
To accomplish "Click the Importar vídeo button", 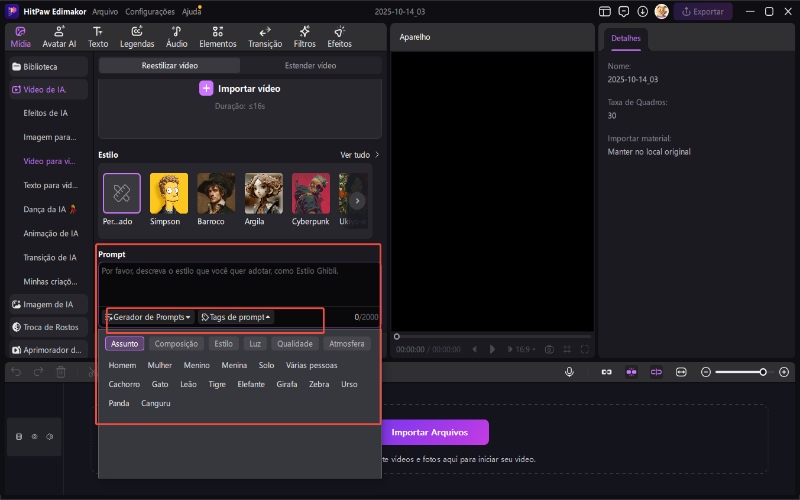I will click(239, 89).
